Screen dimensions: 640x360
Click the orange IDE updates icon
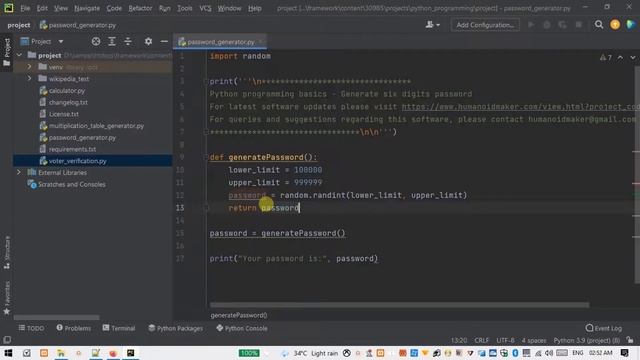615,25
